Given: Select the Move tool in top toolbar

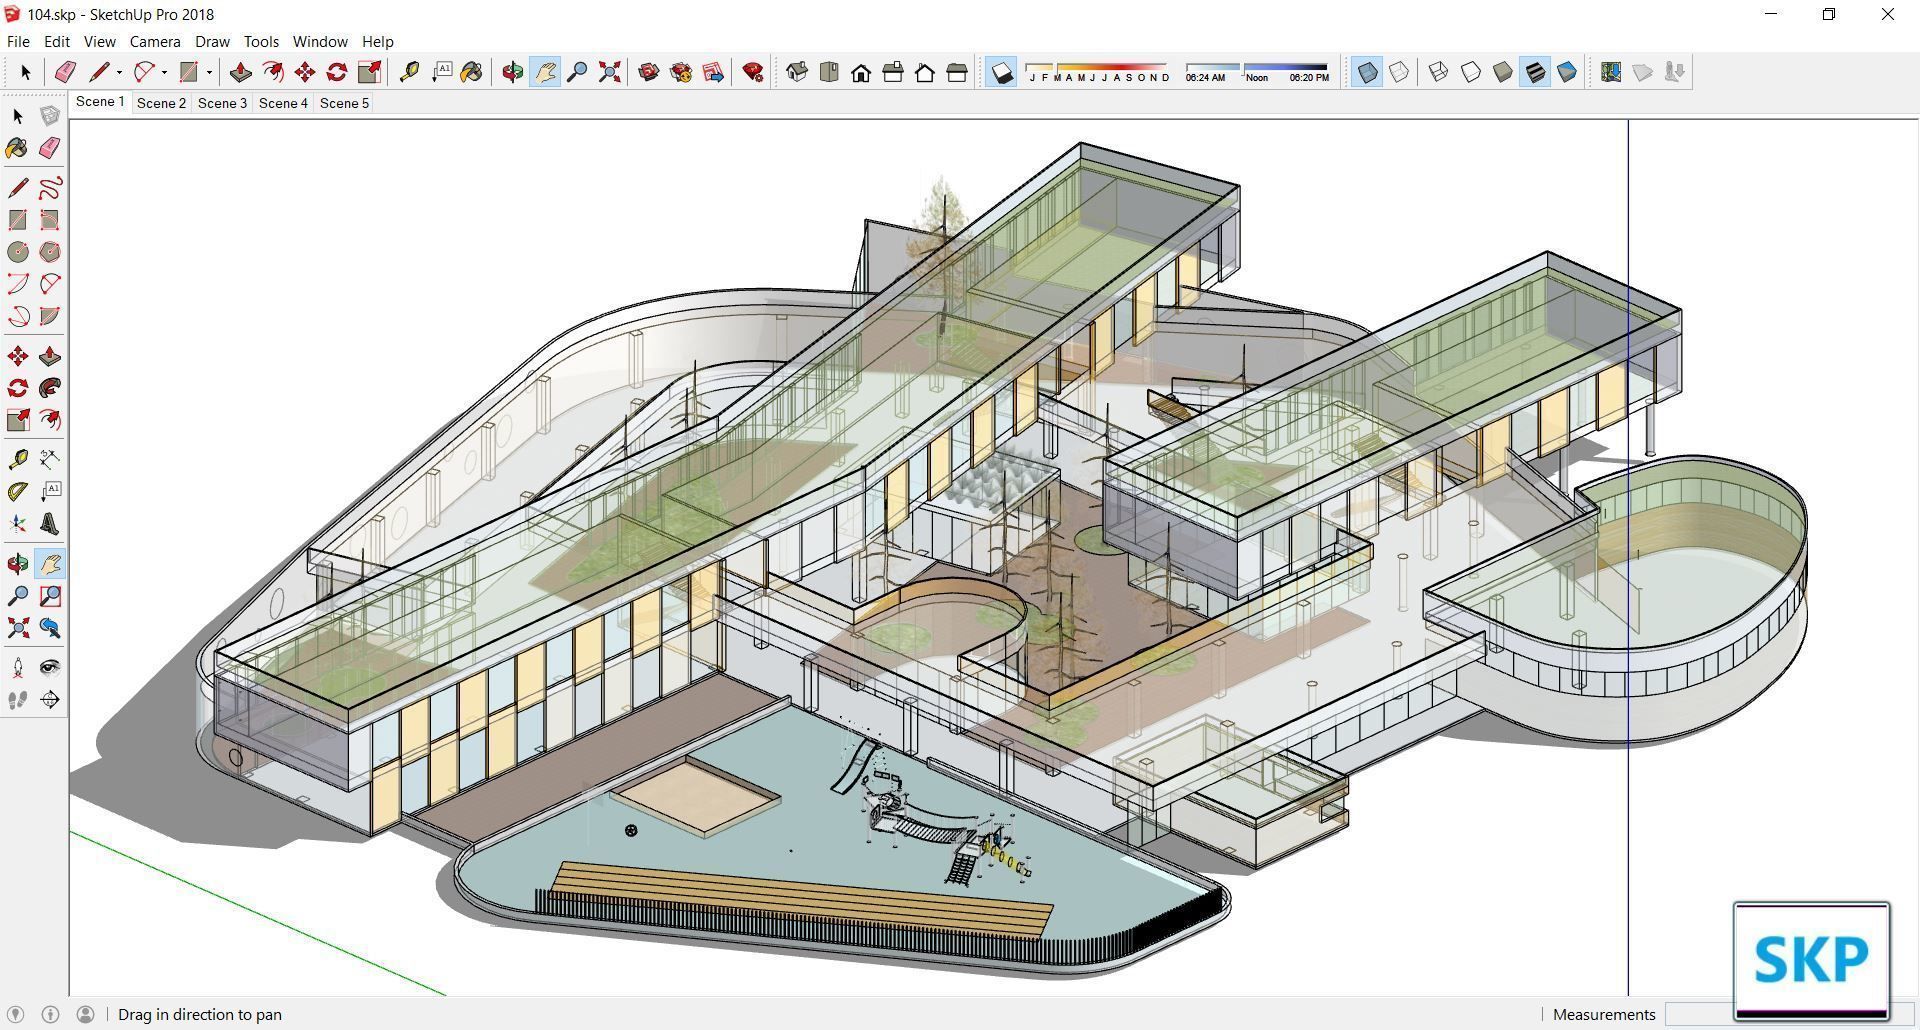Looking at the screenshot, I should coord(305,72).
